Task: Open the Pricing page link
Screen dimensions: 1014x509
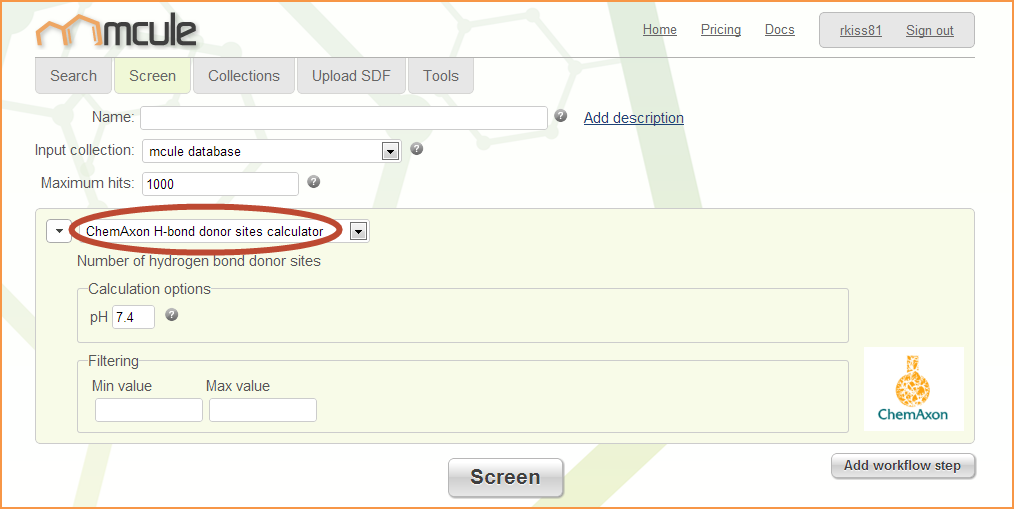Action: tap(720, 30)
